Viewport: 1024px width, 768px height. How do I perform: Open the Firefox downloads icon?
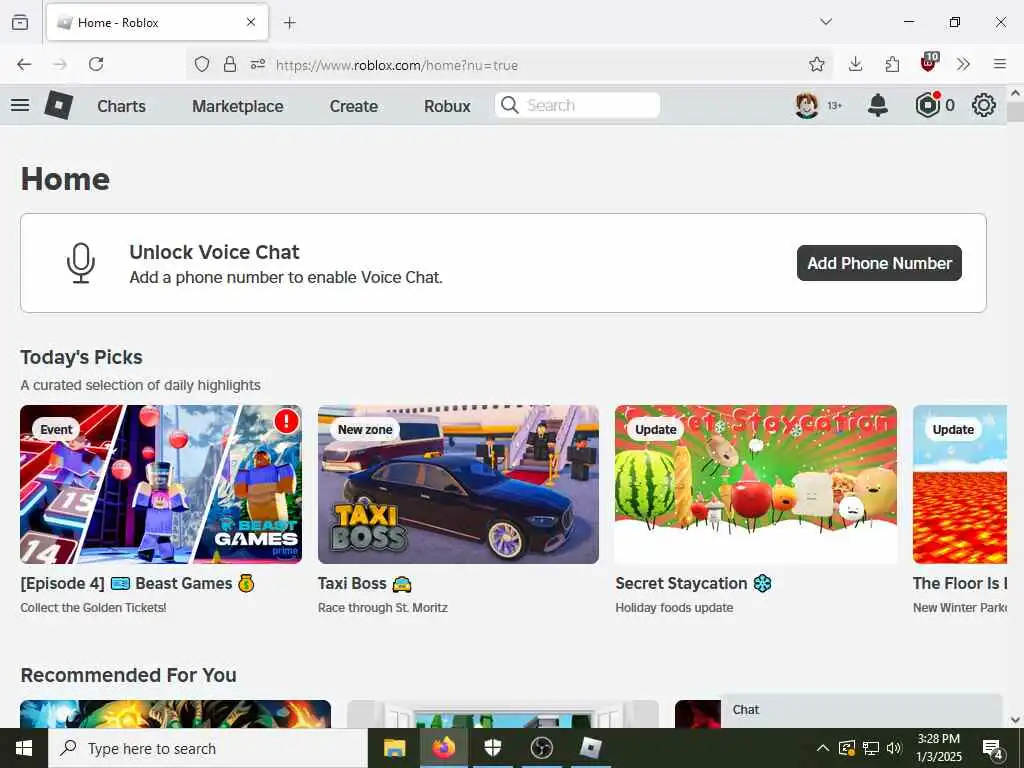point(856,64)
